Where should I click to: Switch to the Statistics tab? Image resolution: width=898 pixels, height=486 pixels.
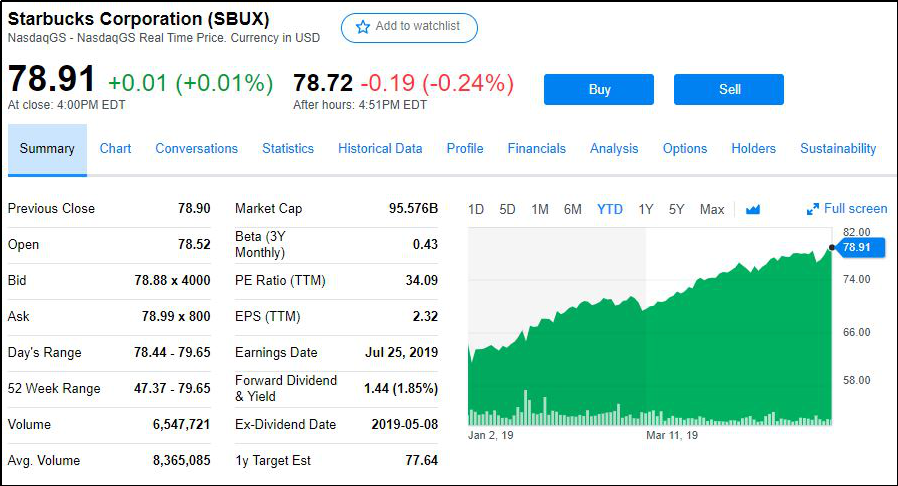tap(288, 149)
